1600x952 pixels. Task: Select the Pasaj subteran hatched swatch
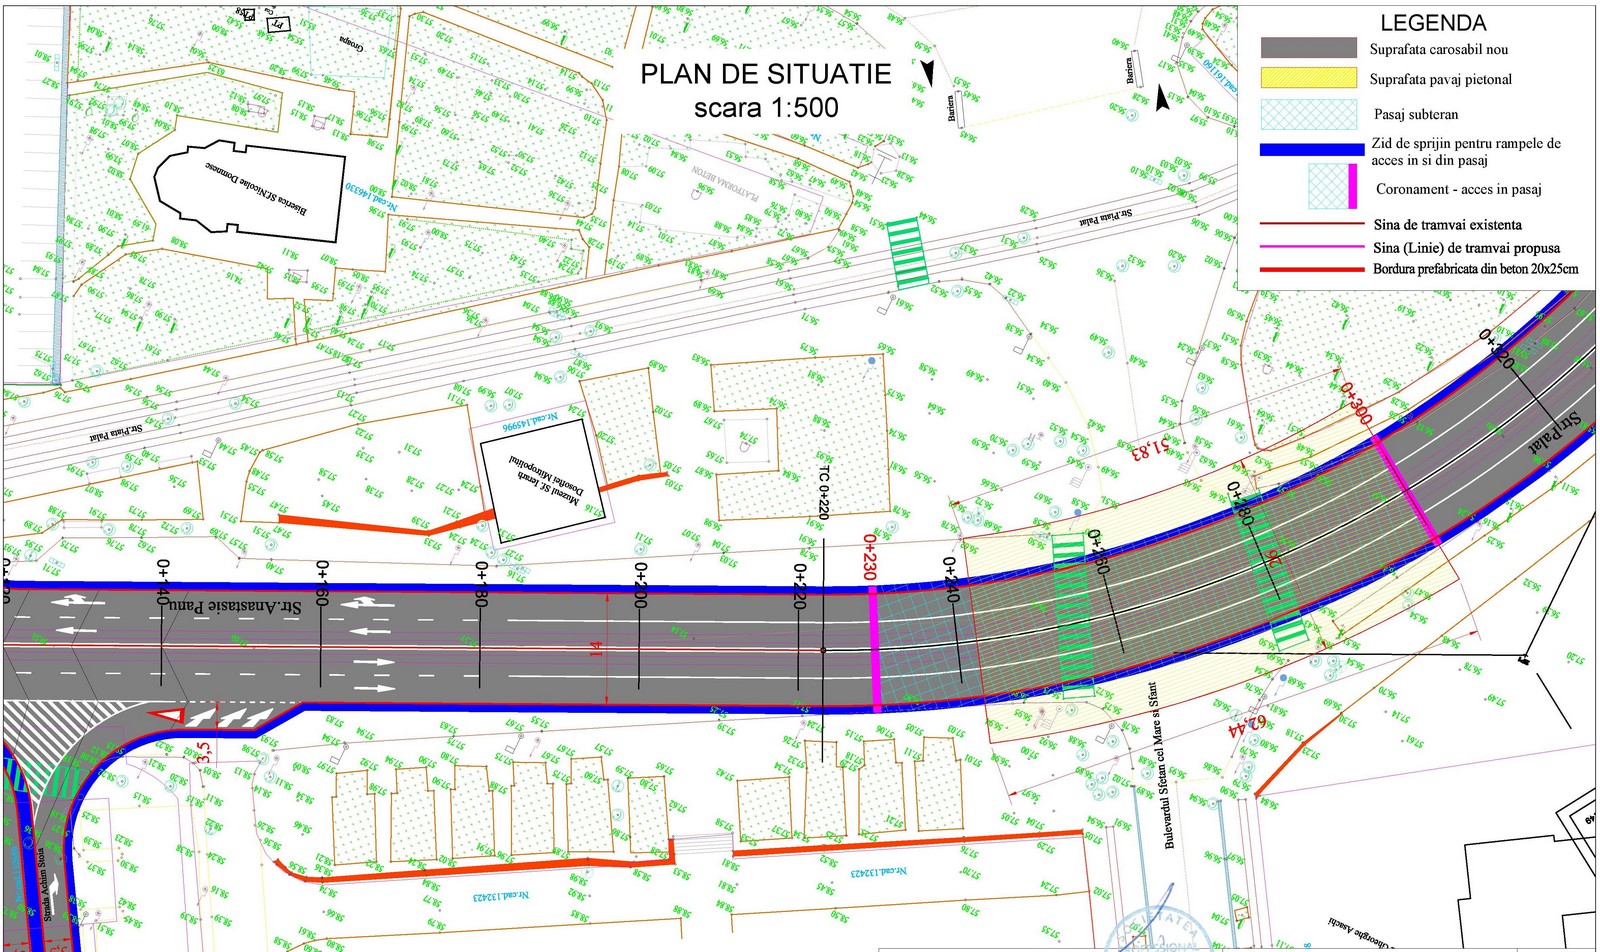click(x=1308, y=114)
